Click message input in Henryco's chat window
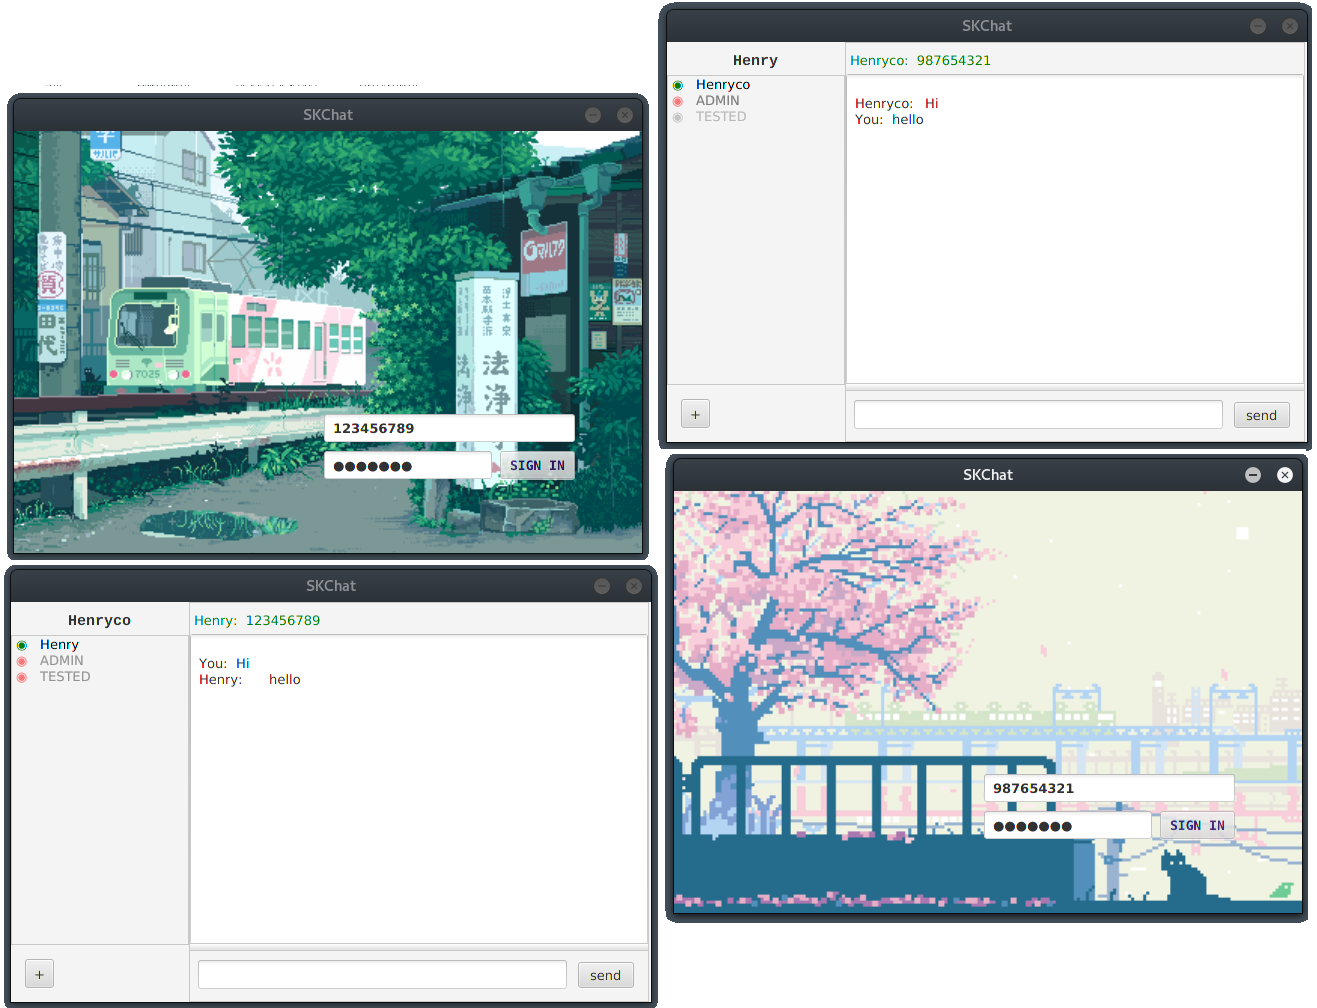Viewport: 1317px width, 1008px height. click(382, 975)
